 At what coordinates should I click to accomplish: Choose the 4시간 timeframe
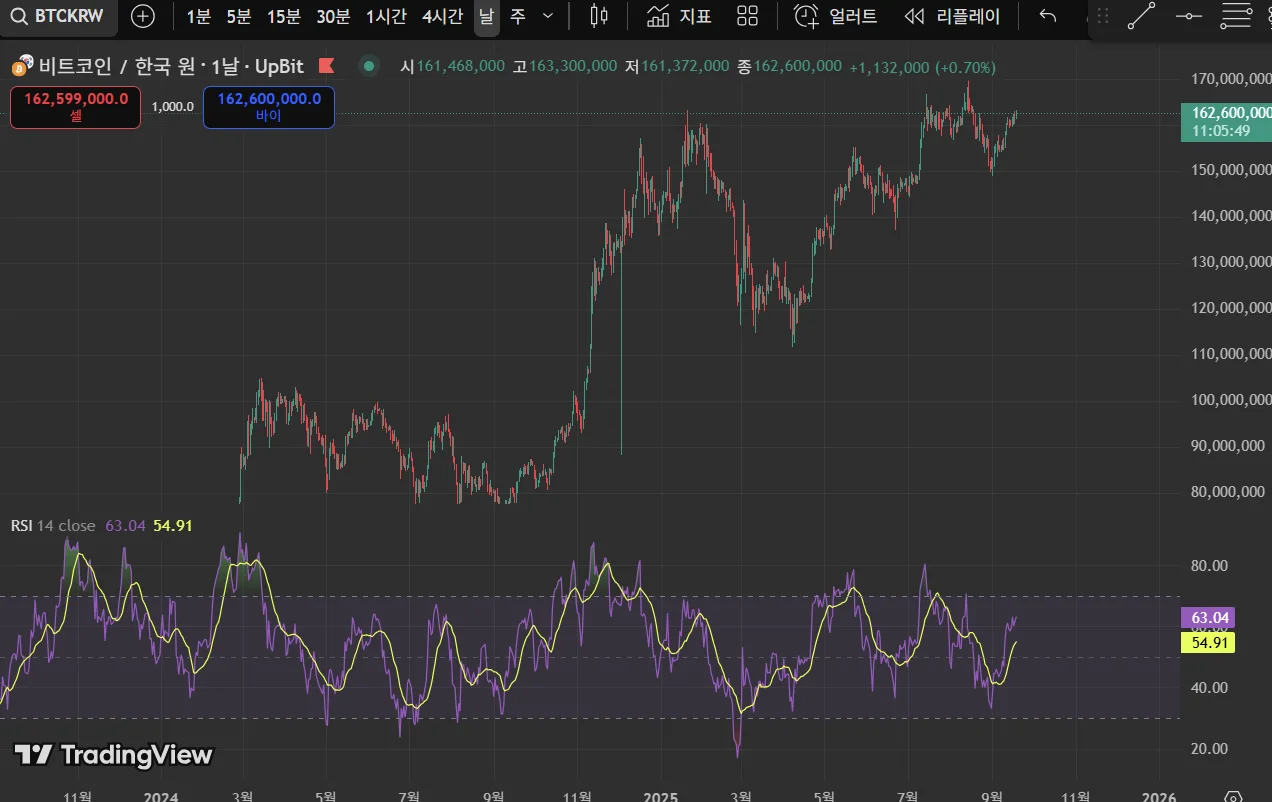point(442,16)
